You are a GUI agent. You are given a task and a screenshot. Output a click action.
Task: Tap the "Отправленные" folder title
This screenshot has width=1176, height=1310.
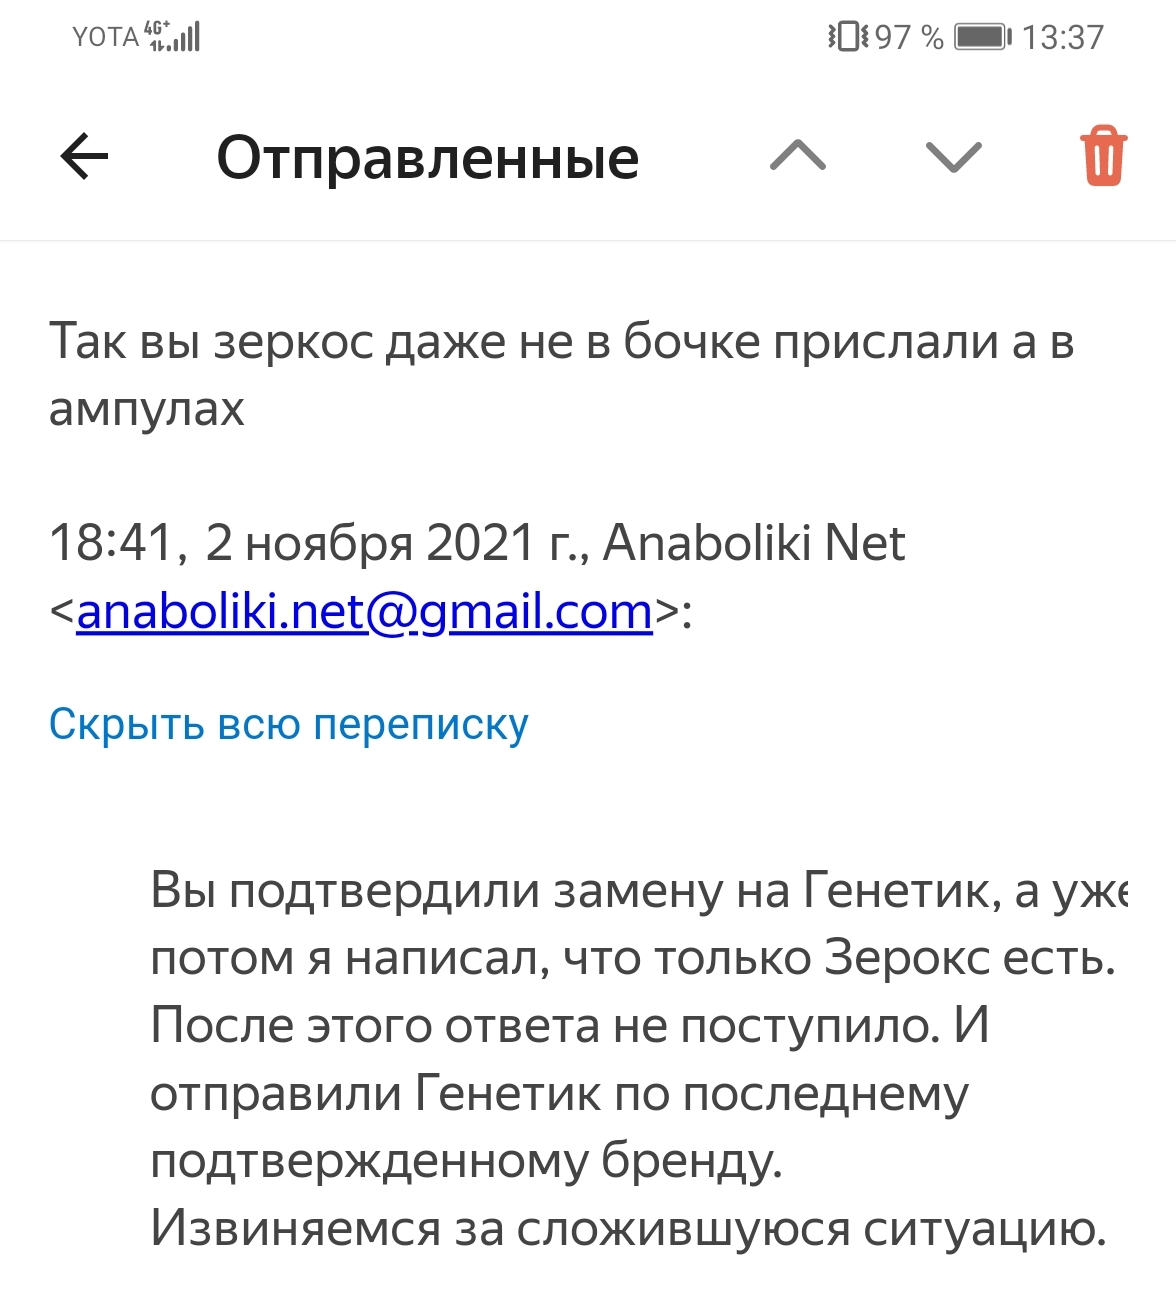428,158
